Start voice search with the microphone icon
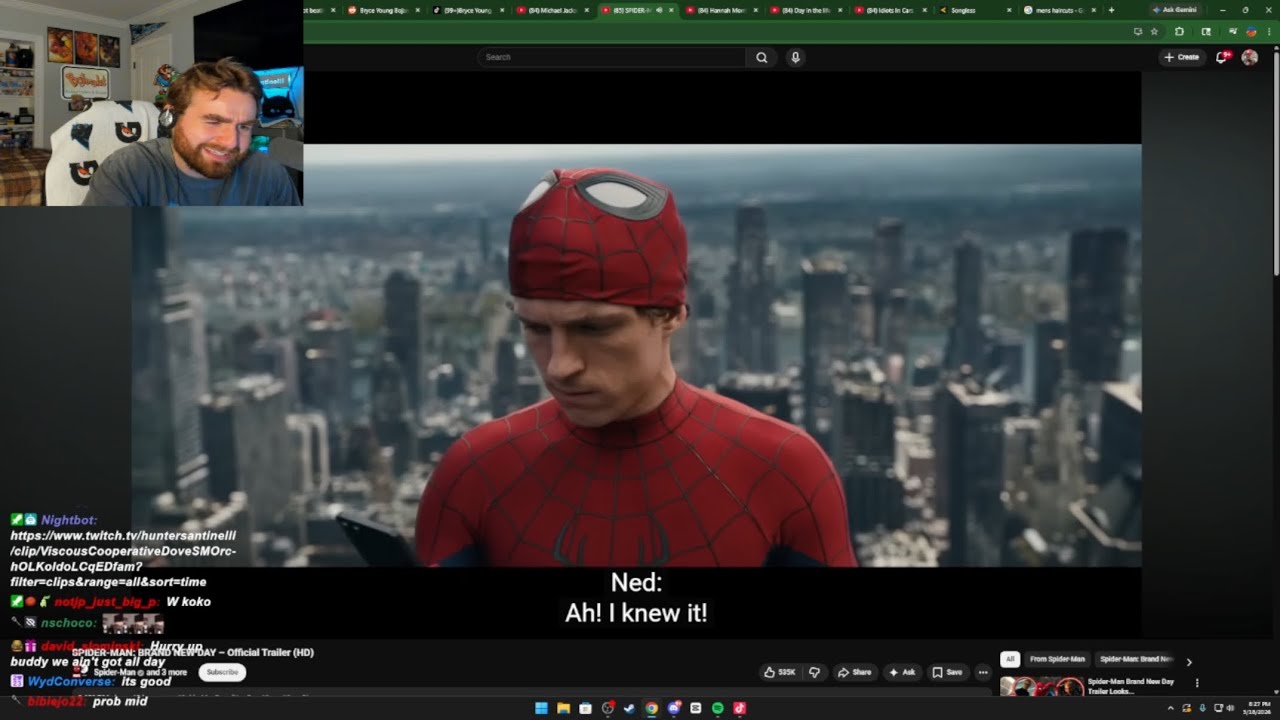1280x720 pixels. click(x=796, y=57)
